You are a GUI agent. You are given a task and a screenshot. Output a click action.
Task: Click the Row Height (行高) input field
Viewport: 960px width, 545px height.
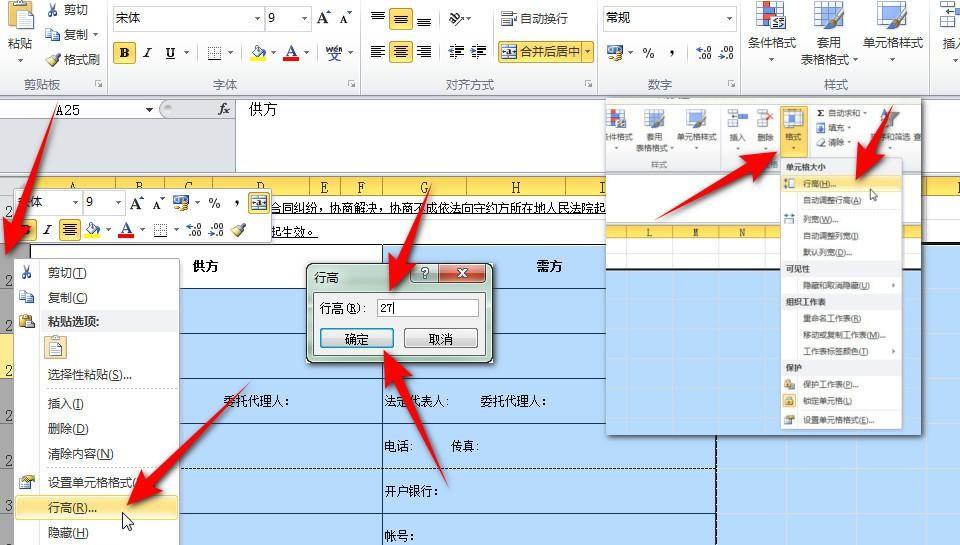[x=427, y=307]
